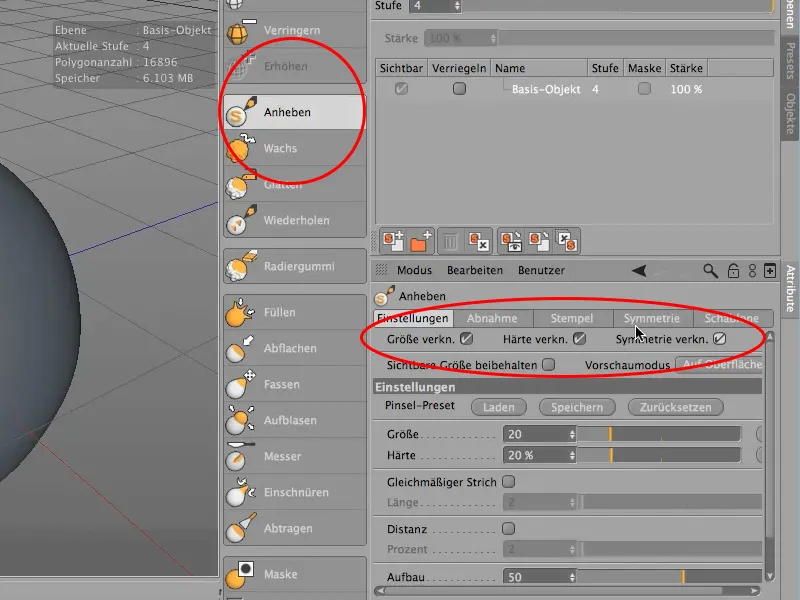Open the Attribute side tab
The image size is (800, 600).
(790, 289)
